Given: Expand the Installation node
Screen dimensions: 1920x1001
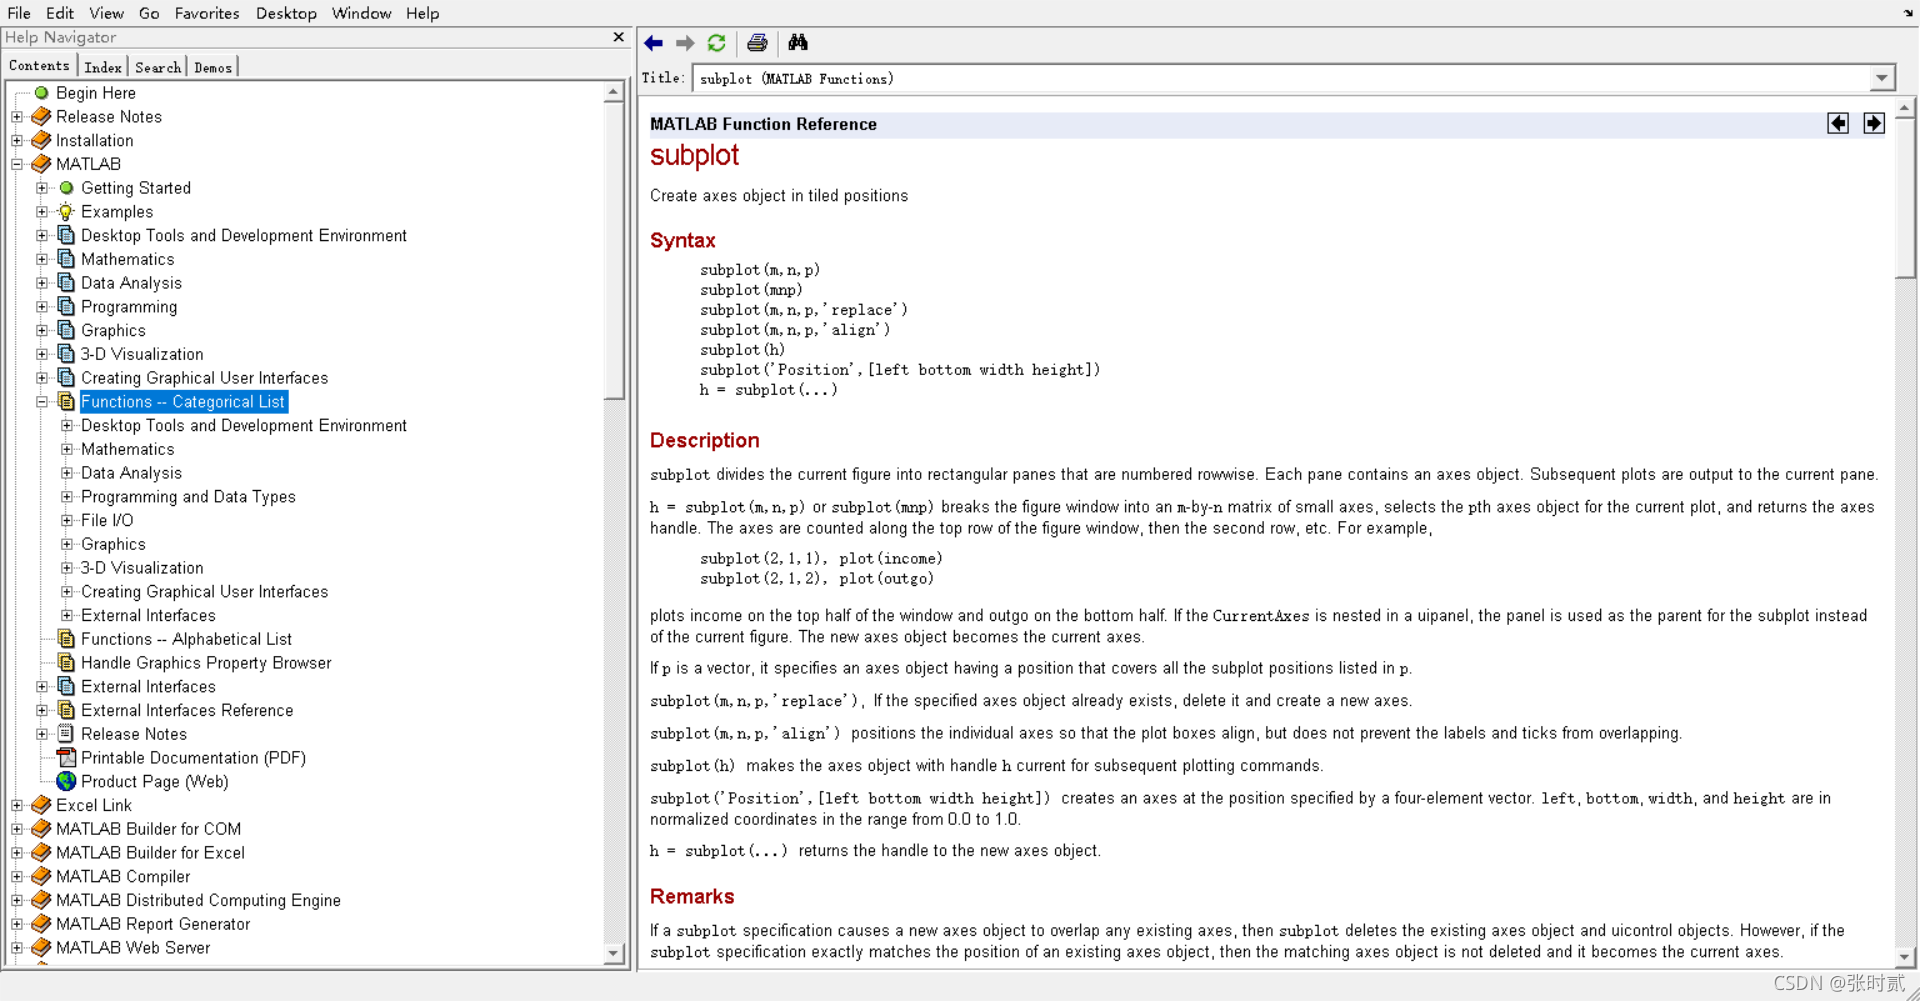Looking at the screenshot, I should tap(17, 140).
